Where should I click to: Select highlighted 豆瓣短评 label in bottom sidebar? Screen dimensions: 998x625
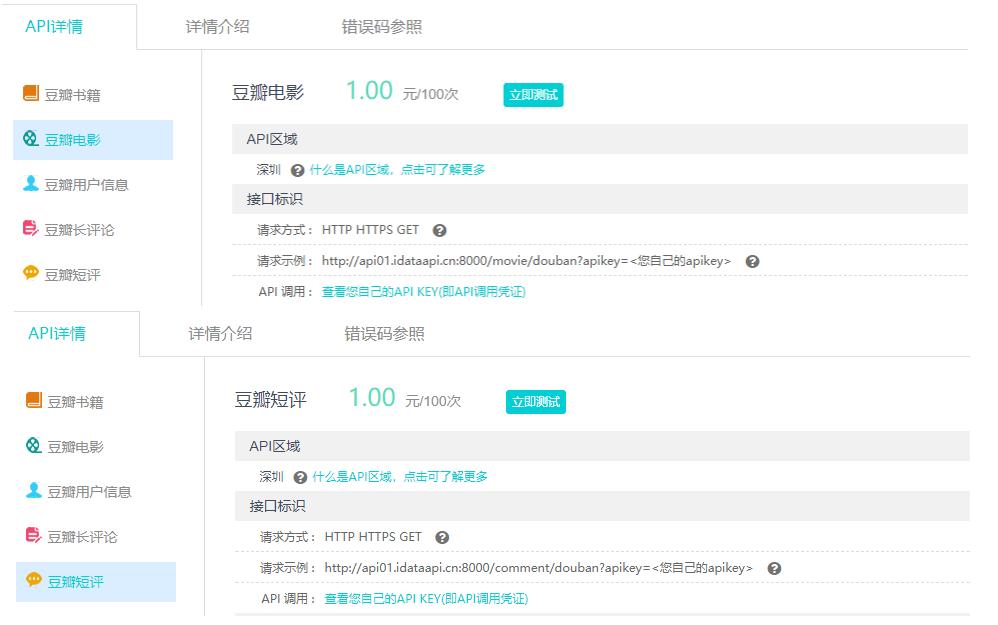75,582
